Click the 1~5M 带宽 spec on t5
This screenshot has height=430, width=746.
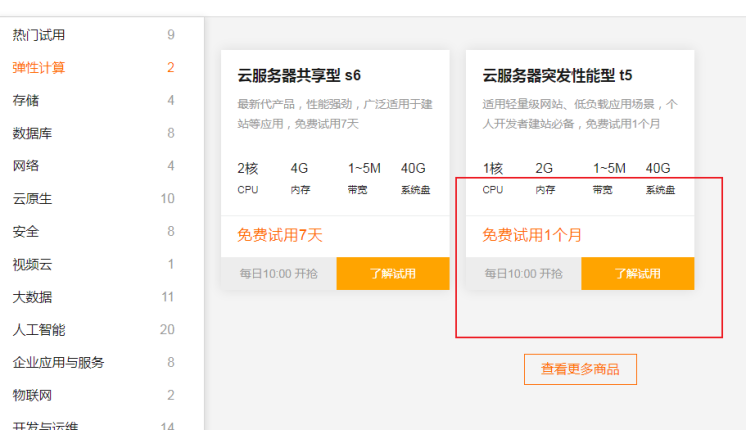click(609, 178)
